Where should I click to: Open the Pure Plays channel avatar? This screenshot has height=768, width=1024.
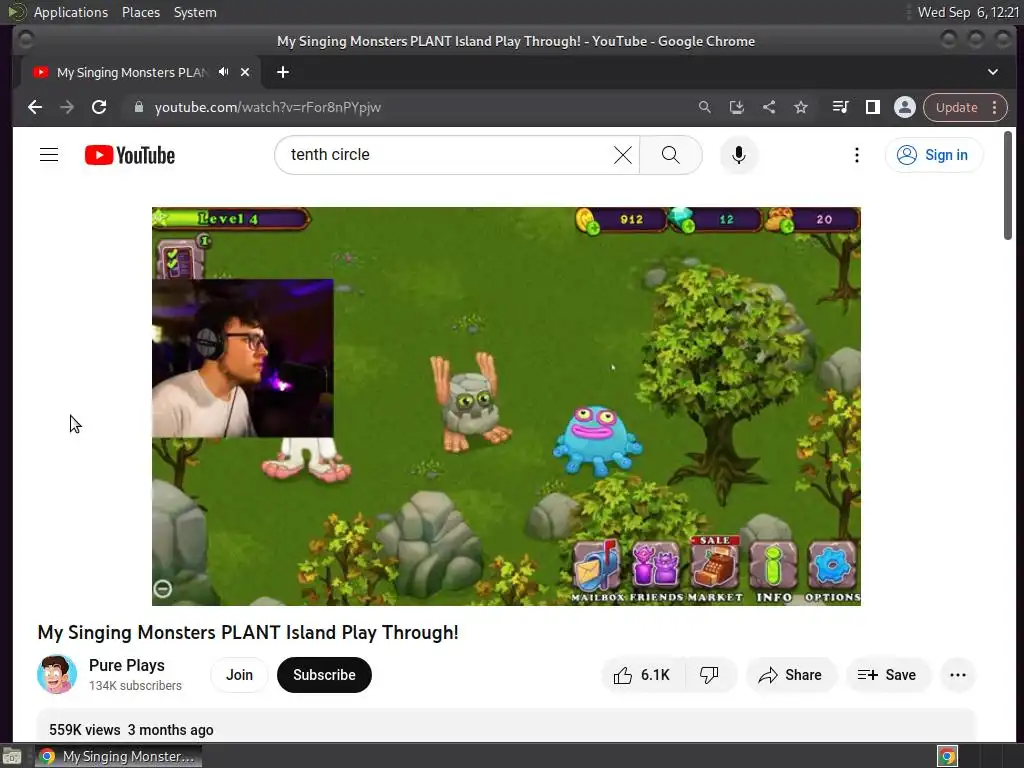pyautogui.click(x=57, y=675)
